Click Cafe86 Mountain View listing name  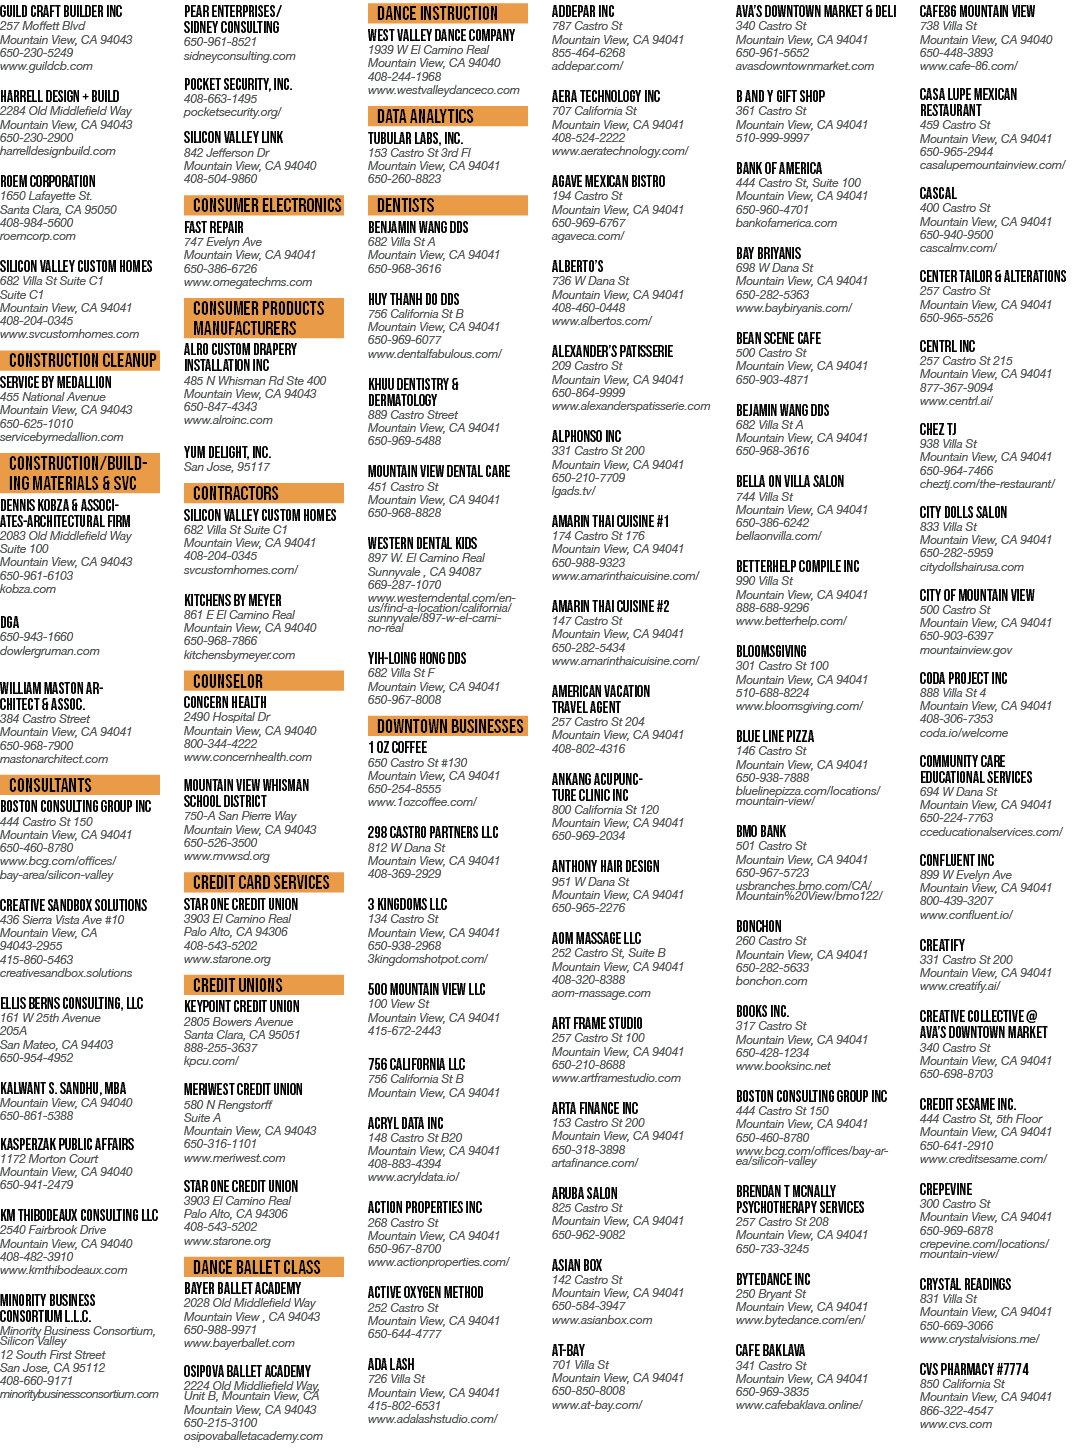point(977,11)
